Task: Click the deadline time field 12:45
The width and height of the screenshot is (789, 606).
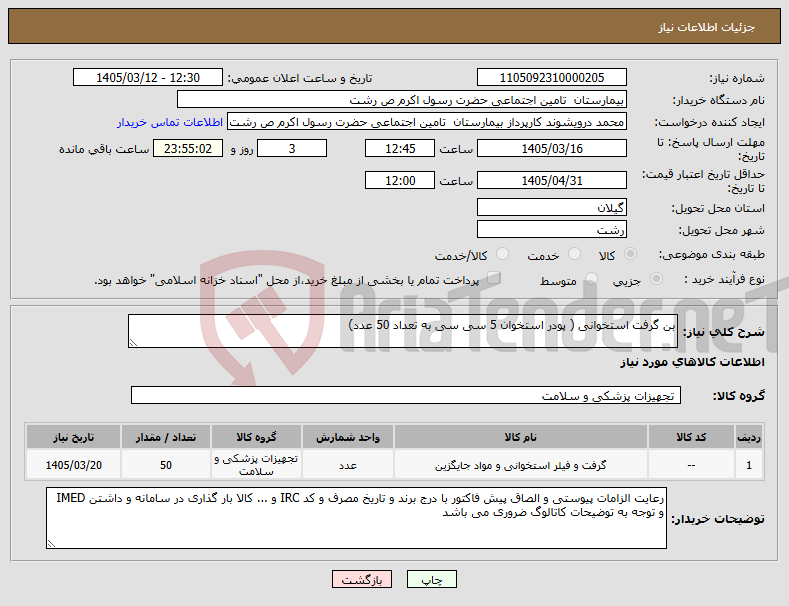Action: [x=400, y=148]
